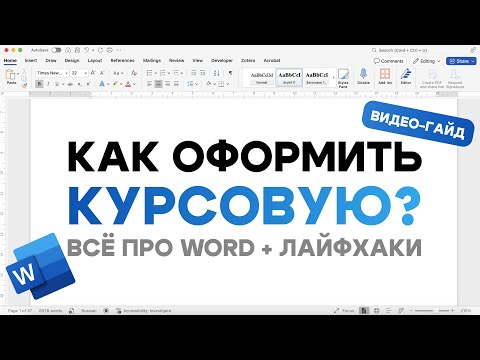Click the Decrease Indent icon
The image size is (480, 360).
(x=193, y=73)
